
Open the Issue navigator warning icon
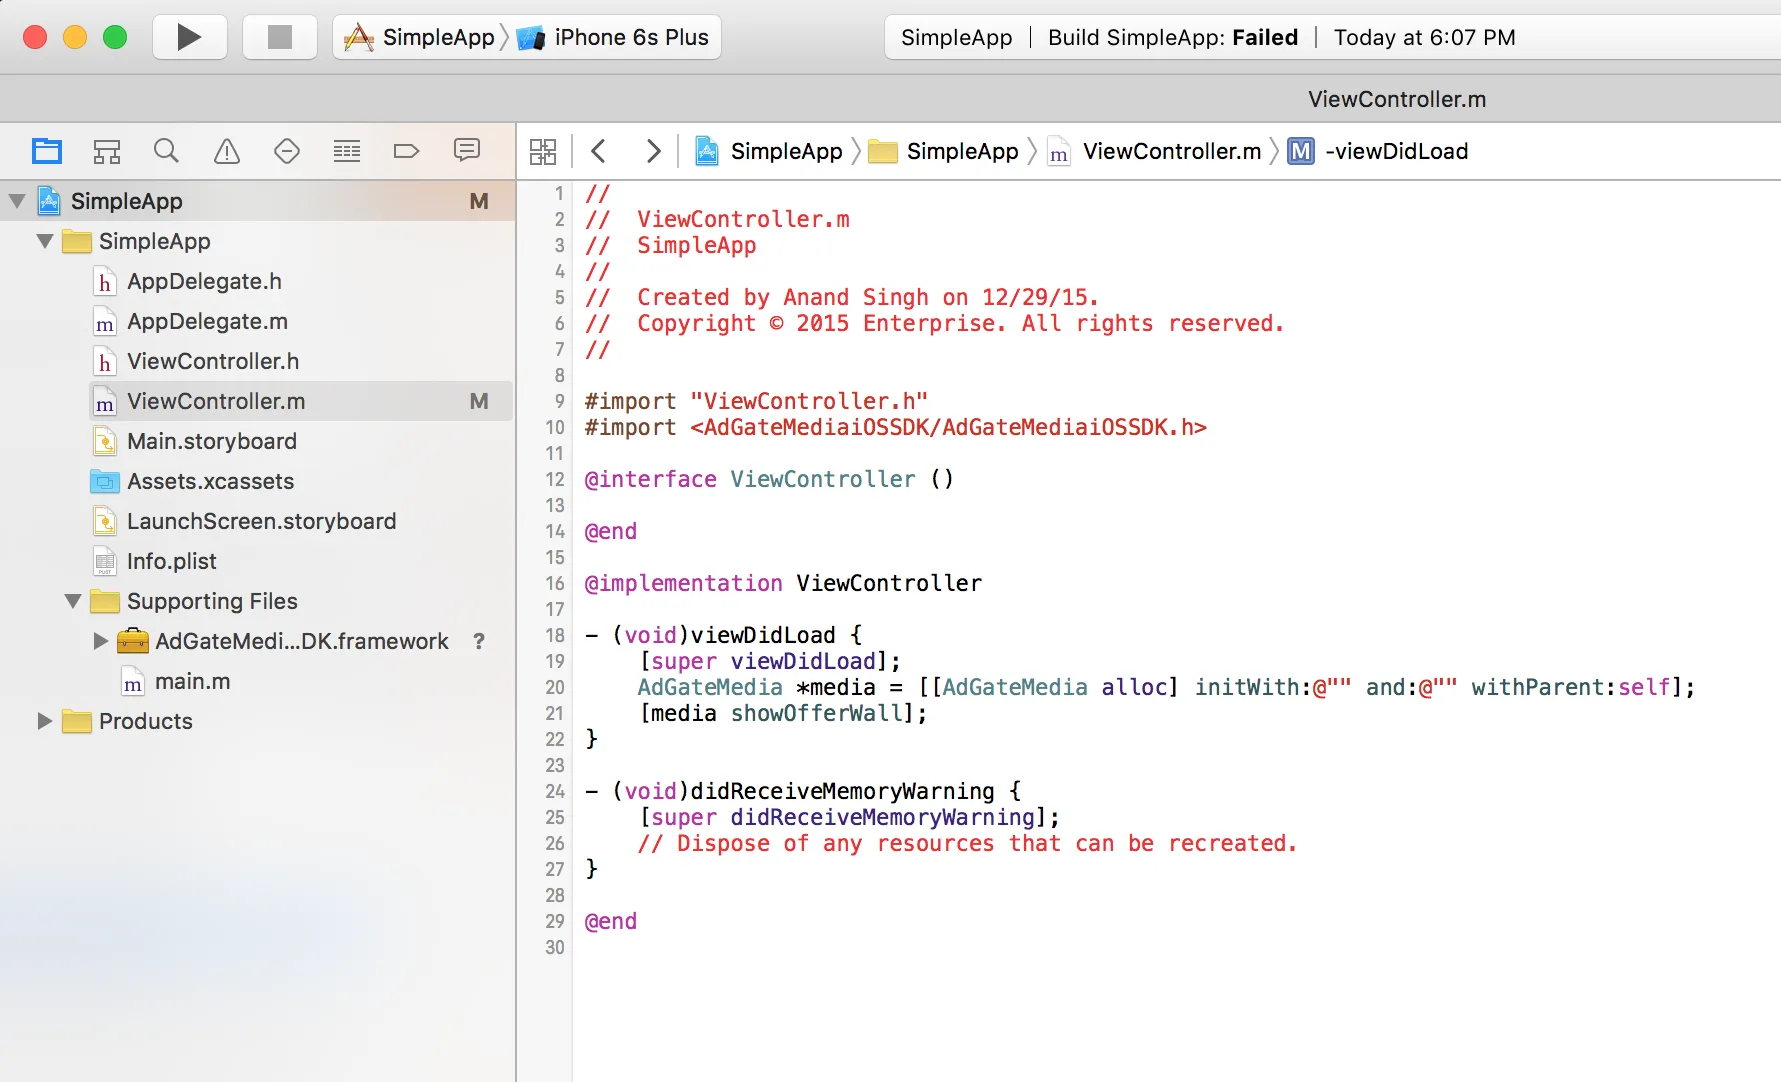(x=227, y=151)
